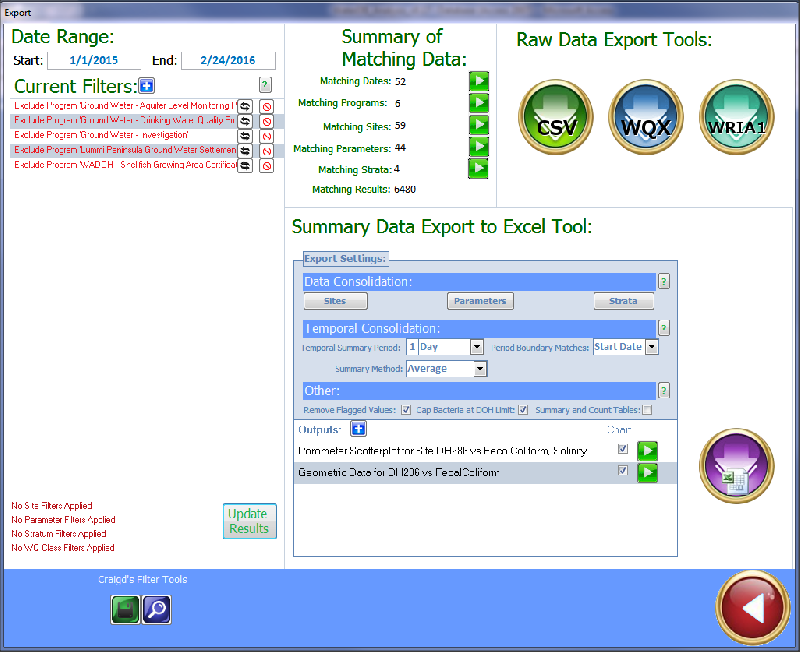Invert the Aquifer Level Monitoring filter with the swap icon
800x652 pixels.
245,107
